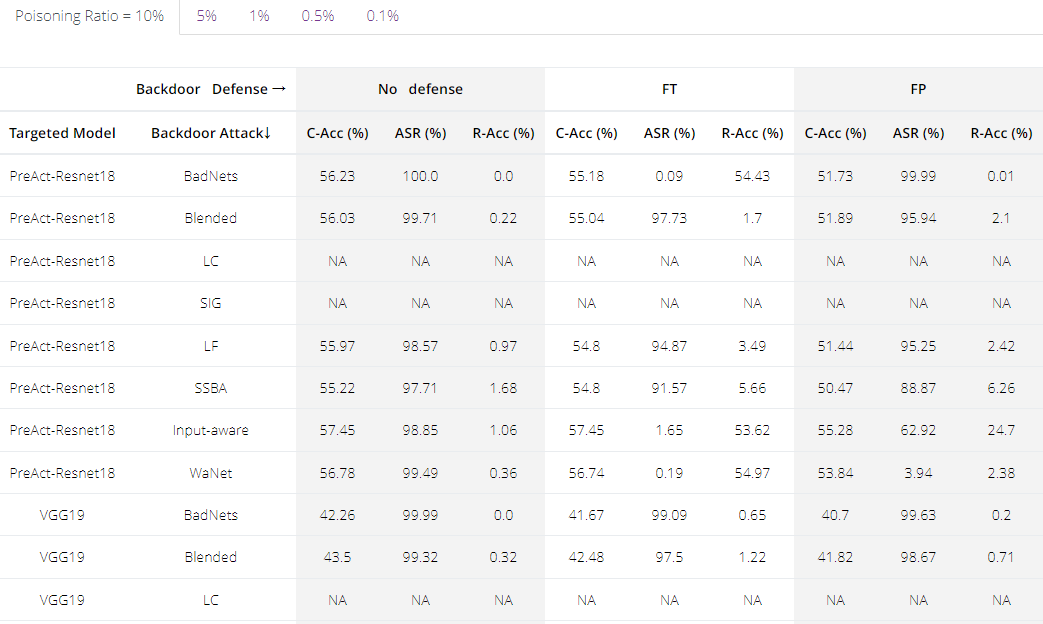Click the 100.0 ASR value for BadNets
This screenshot has height=624, width=1043.
tap(420, 176)
